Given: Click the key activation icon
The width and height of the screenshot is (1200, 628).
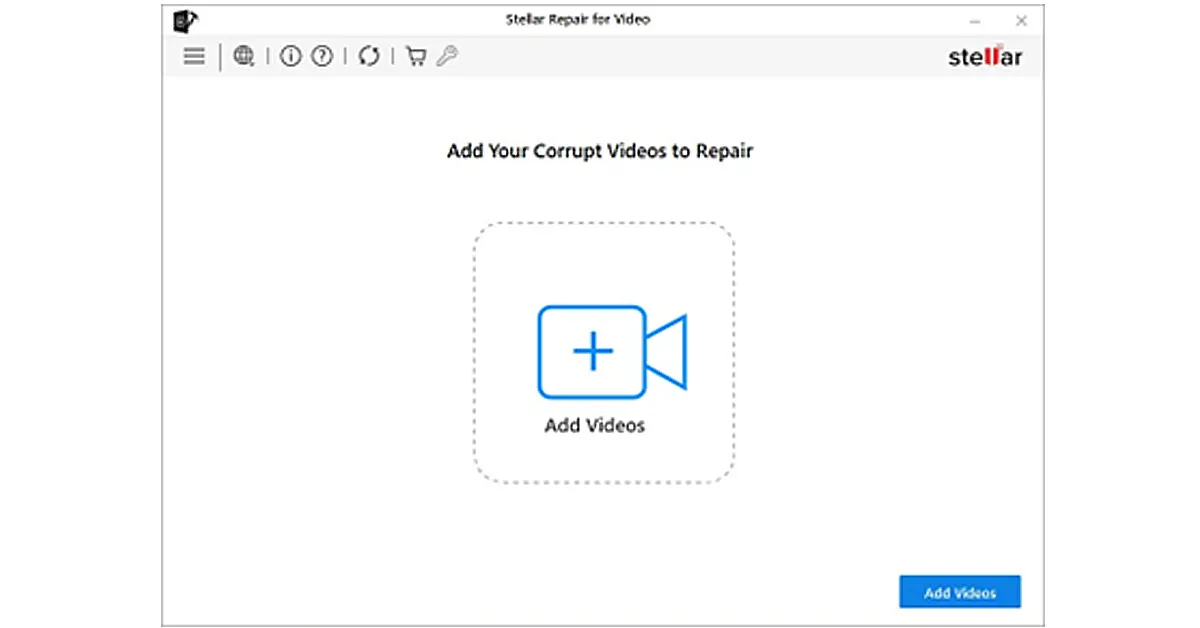Looking at the screenshot, I should tap(447, 57).
